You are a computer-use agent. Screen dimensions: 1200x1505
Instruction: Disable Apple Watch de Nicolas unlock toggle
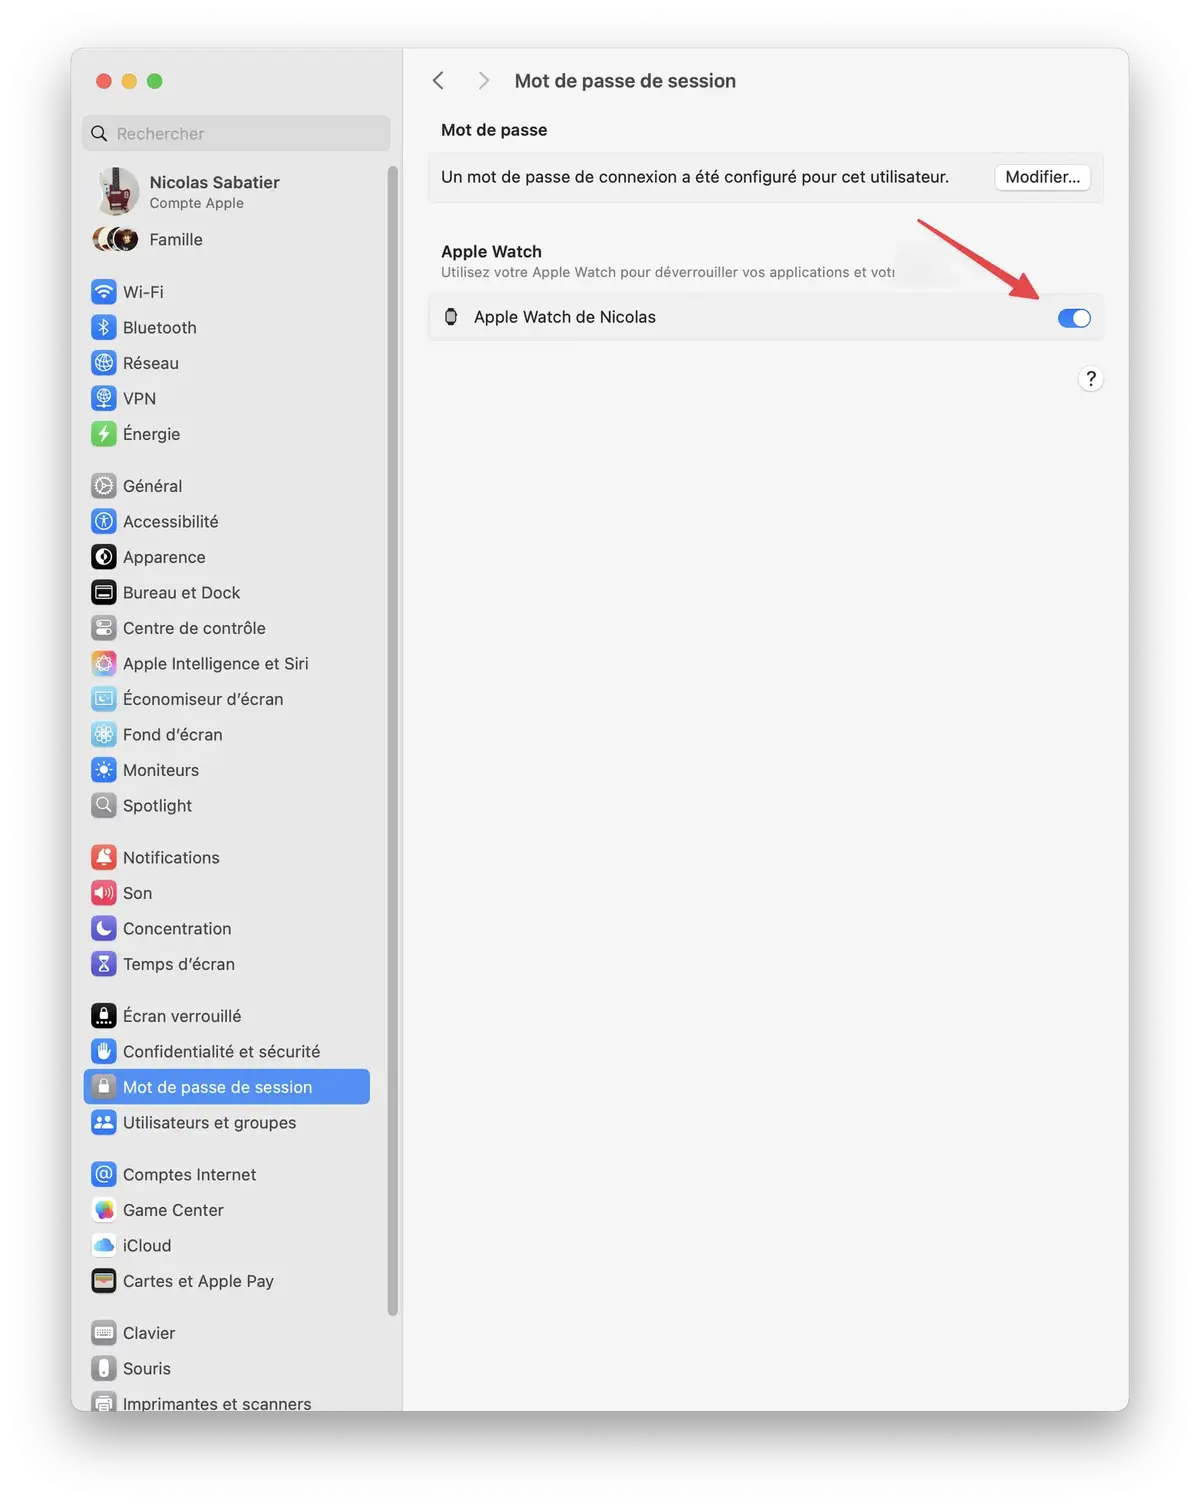[1073, 317]
